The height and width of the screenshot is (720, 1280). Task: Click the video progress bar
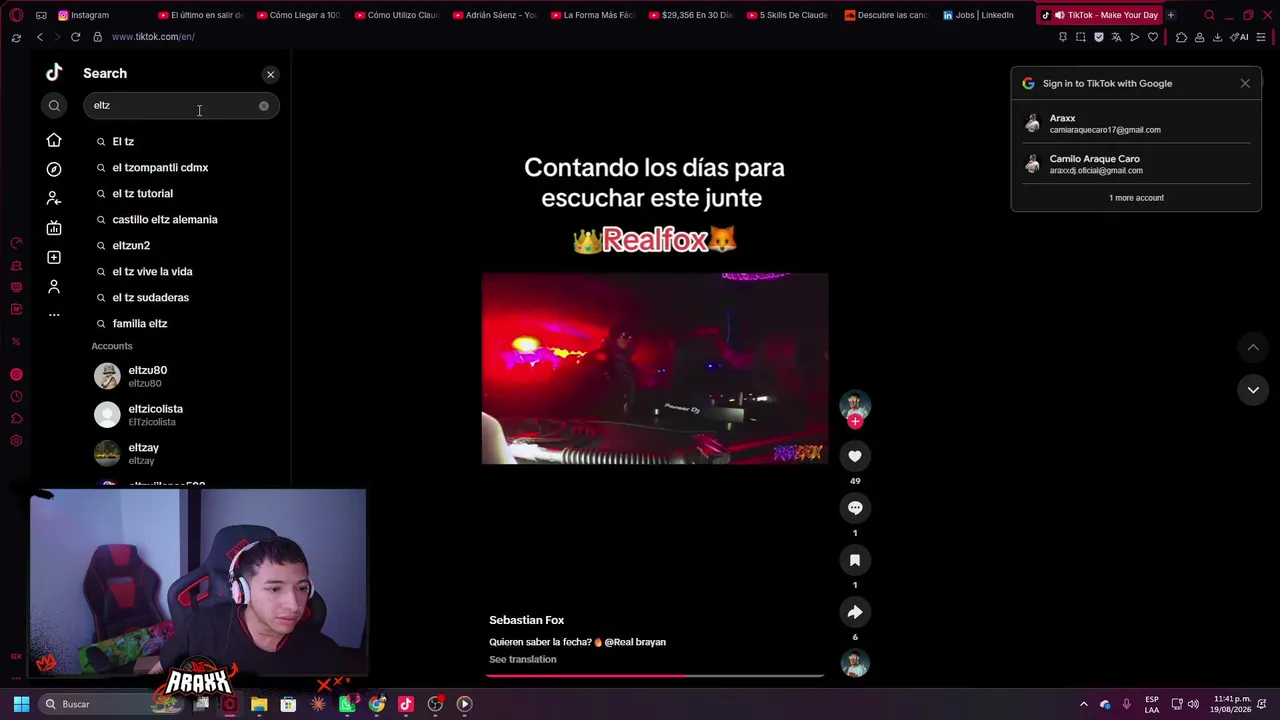coord(655,675)
